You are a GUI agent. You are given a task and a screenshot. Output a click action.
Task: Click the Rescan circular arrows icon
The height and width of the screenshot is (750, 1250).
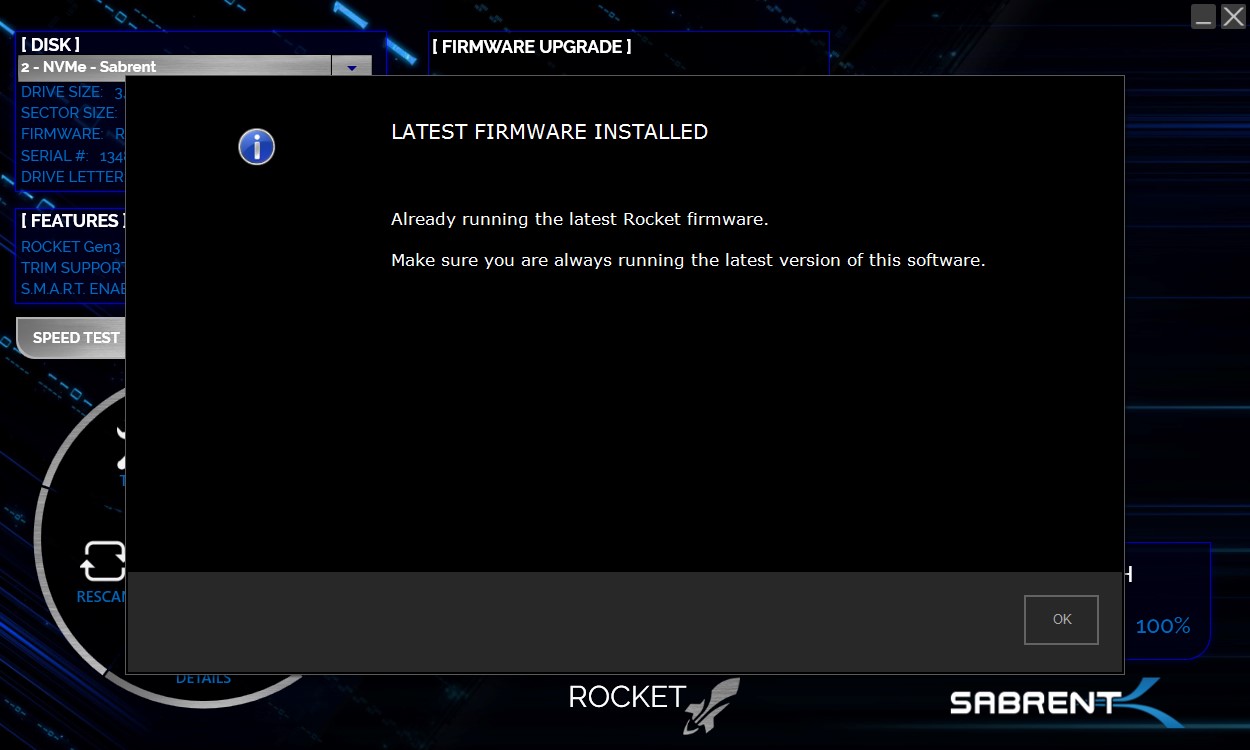103,562
